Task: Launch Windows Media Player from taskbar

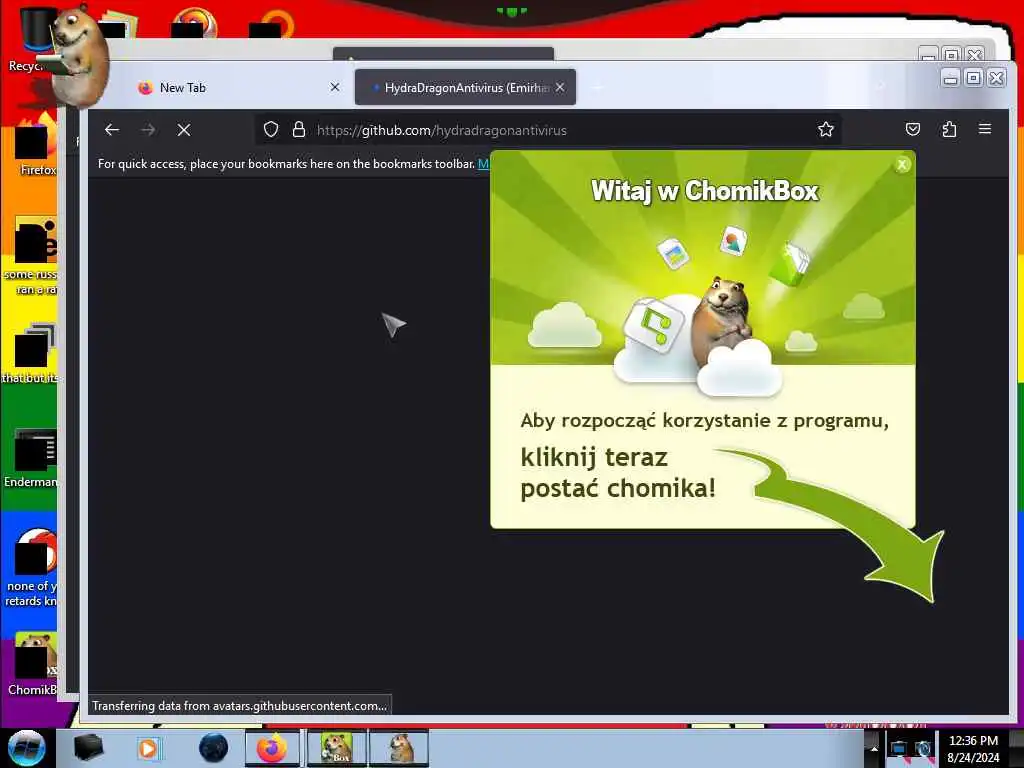Action: [148, 748]
